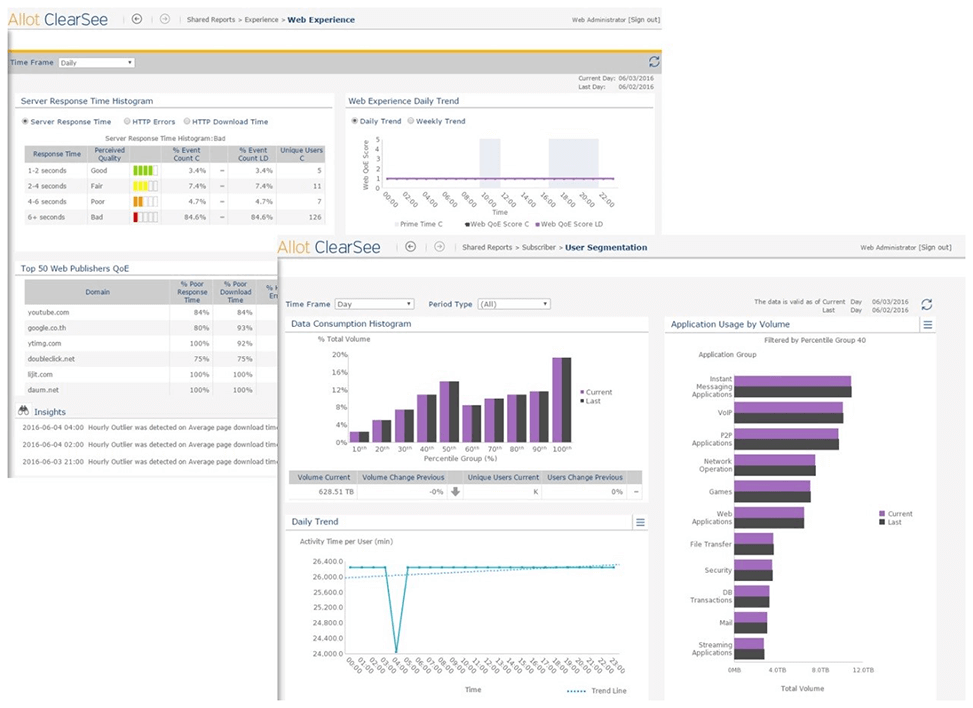The image size is (973, 708).
Task: Choose the Weekly Trend radio option
Action: coord(409,121)
